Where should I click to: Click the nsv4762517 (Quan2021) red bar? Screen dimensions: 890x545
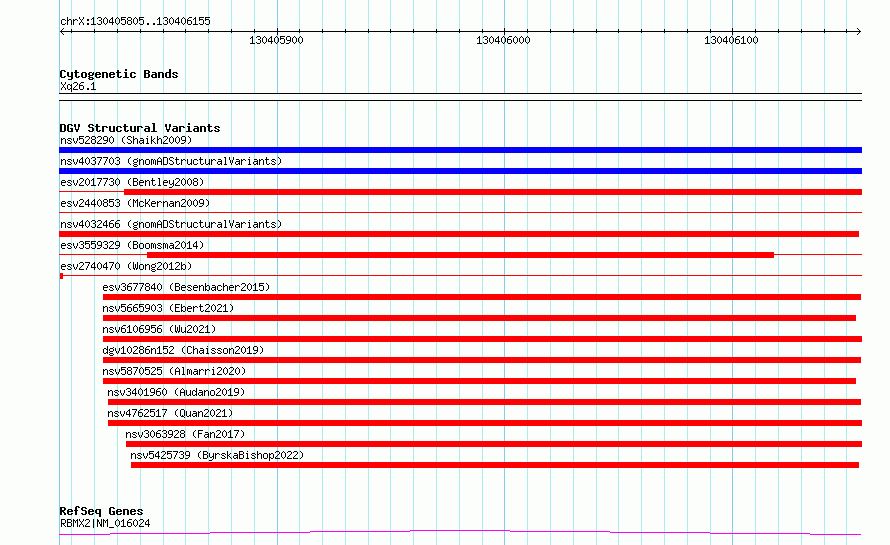(485, 423)
